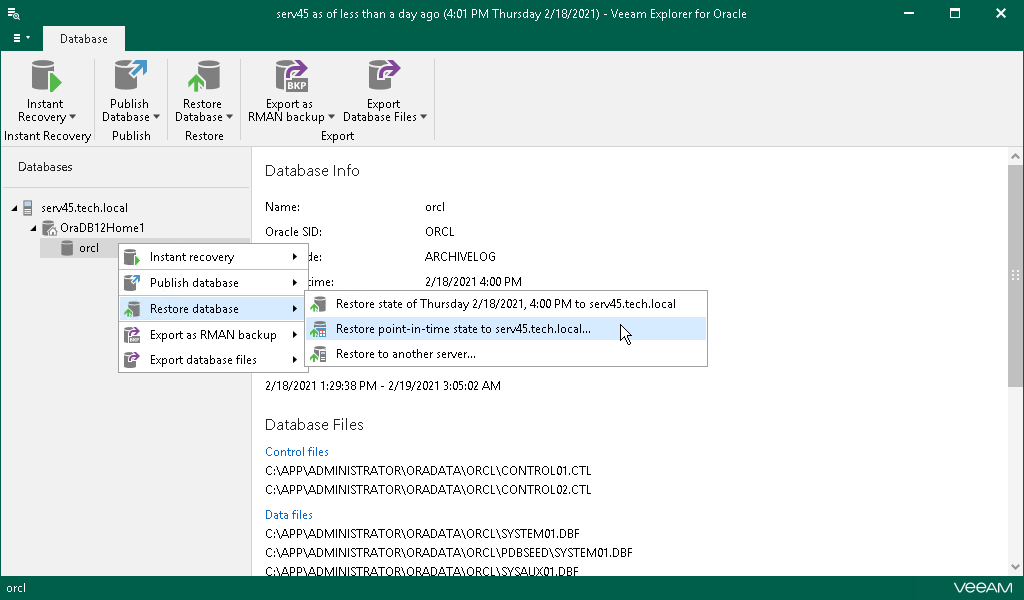Viewport: 1024px width, 600px height.
Task: Choose Export database files context entry
Action: (x=213, y=360)
